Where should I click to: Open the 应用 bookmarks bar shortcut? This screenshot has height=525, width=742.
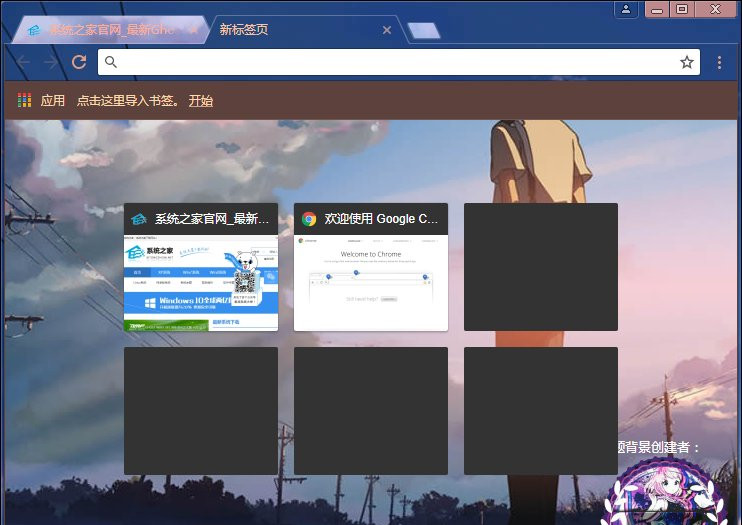(53, 100)
